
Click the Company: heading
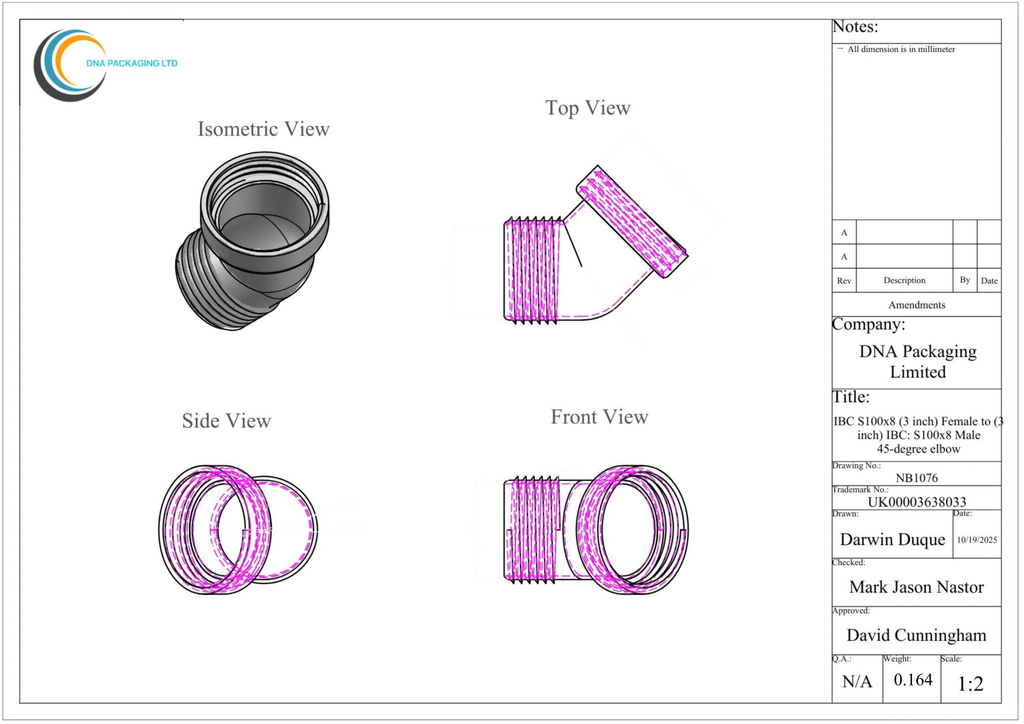tap(869, 324)
